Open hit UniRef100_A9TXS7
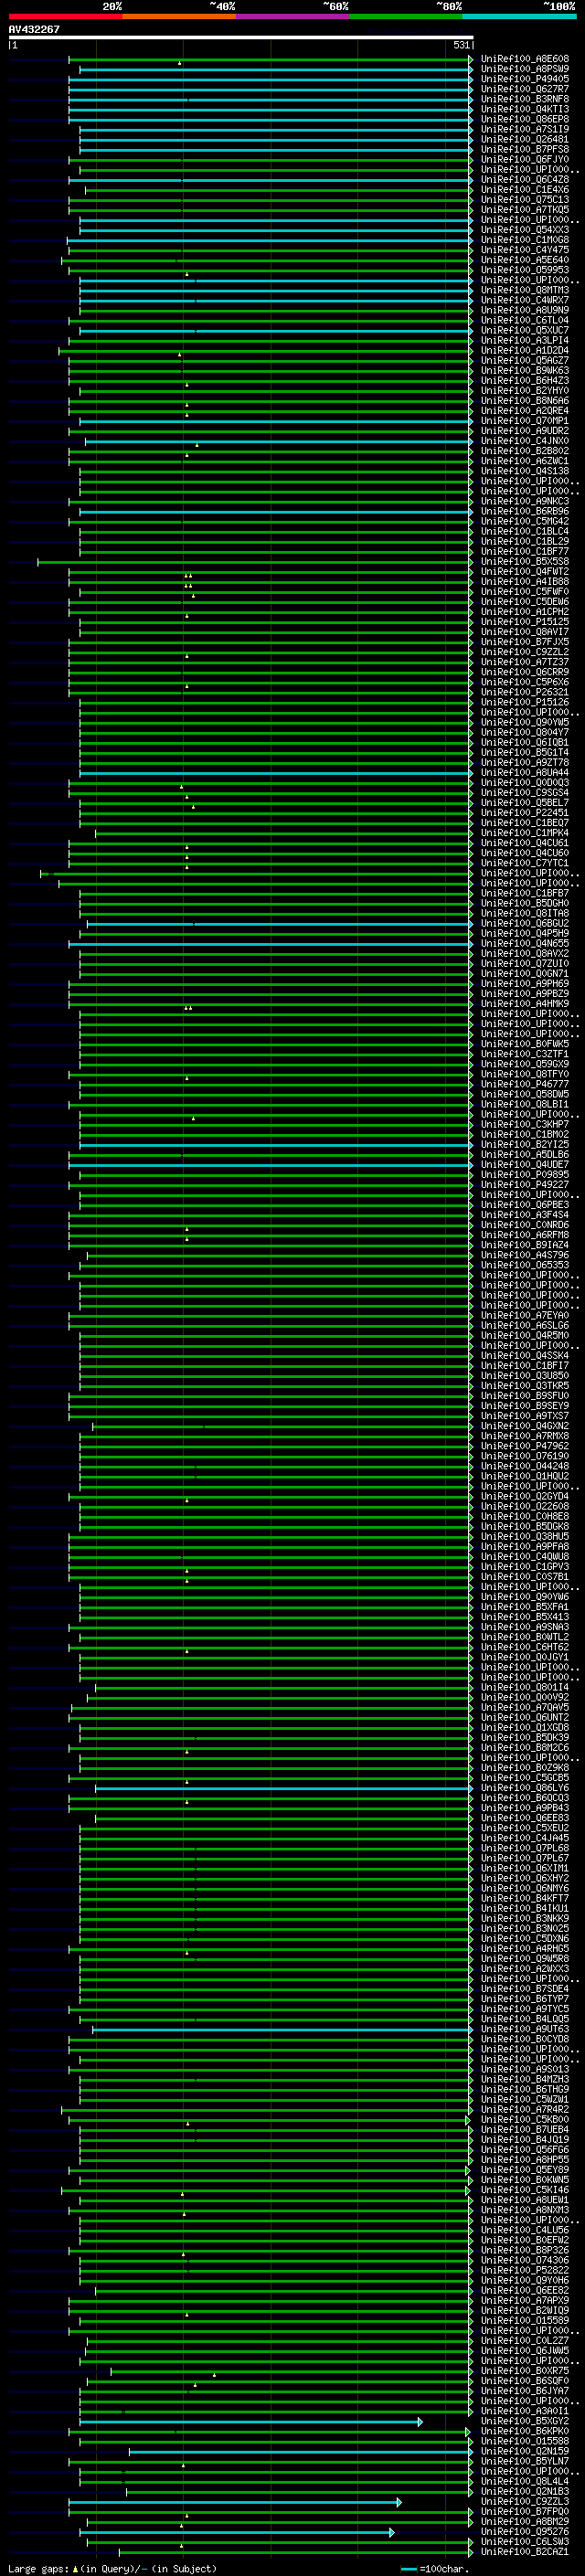Viewport: 585px width, 2576px height. pyautogui.click(x=524, y=1416)
